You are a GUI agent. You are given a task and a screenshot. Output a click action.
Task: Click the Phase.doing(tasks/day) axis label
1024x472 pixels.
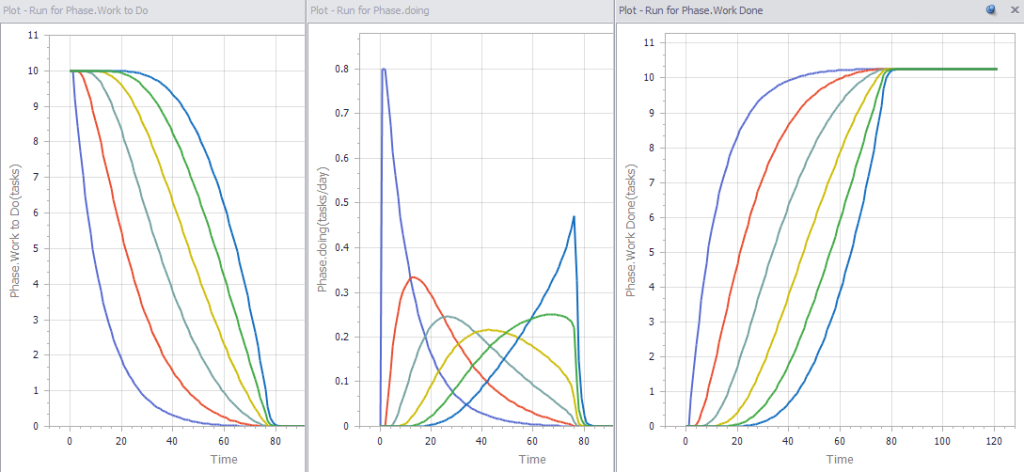click(323, 231)
